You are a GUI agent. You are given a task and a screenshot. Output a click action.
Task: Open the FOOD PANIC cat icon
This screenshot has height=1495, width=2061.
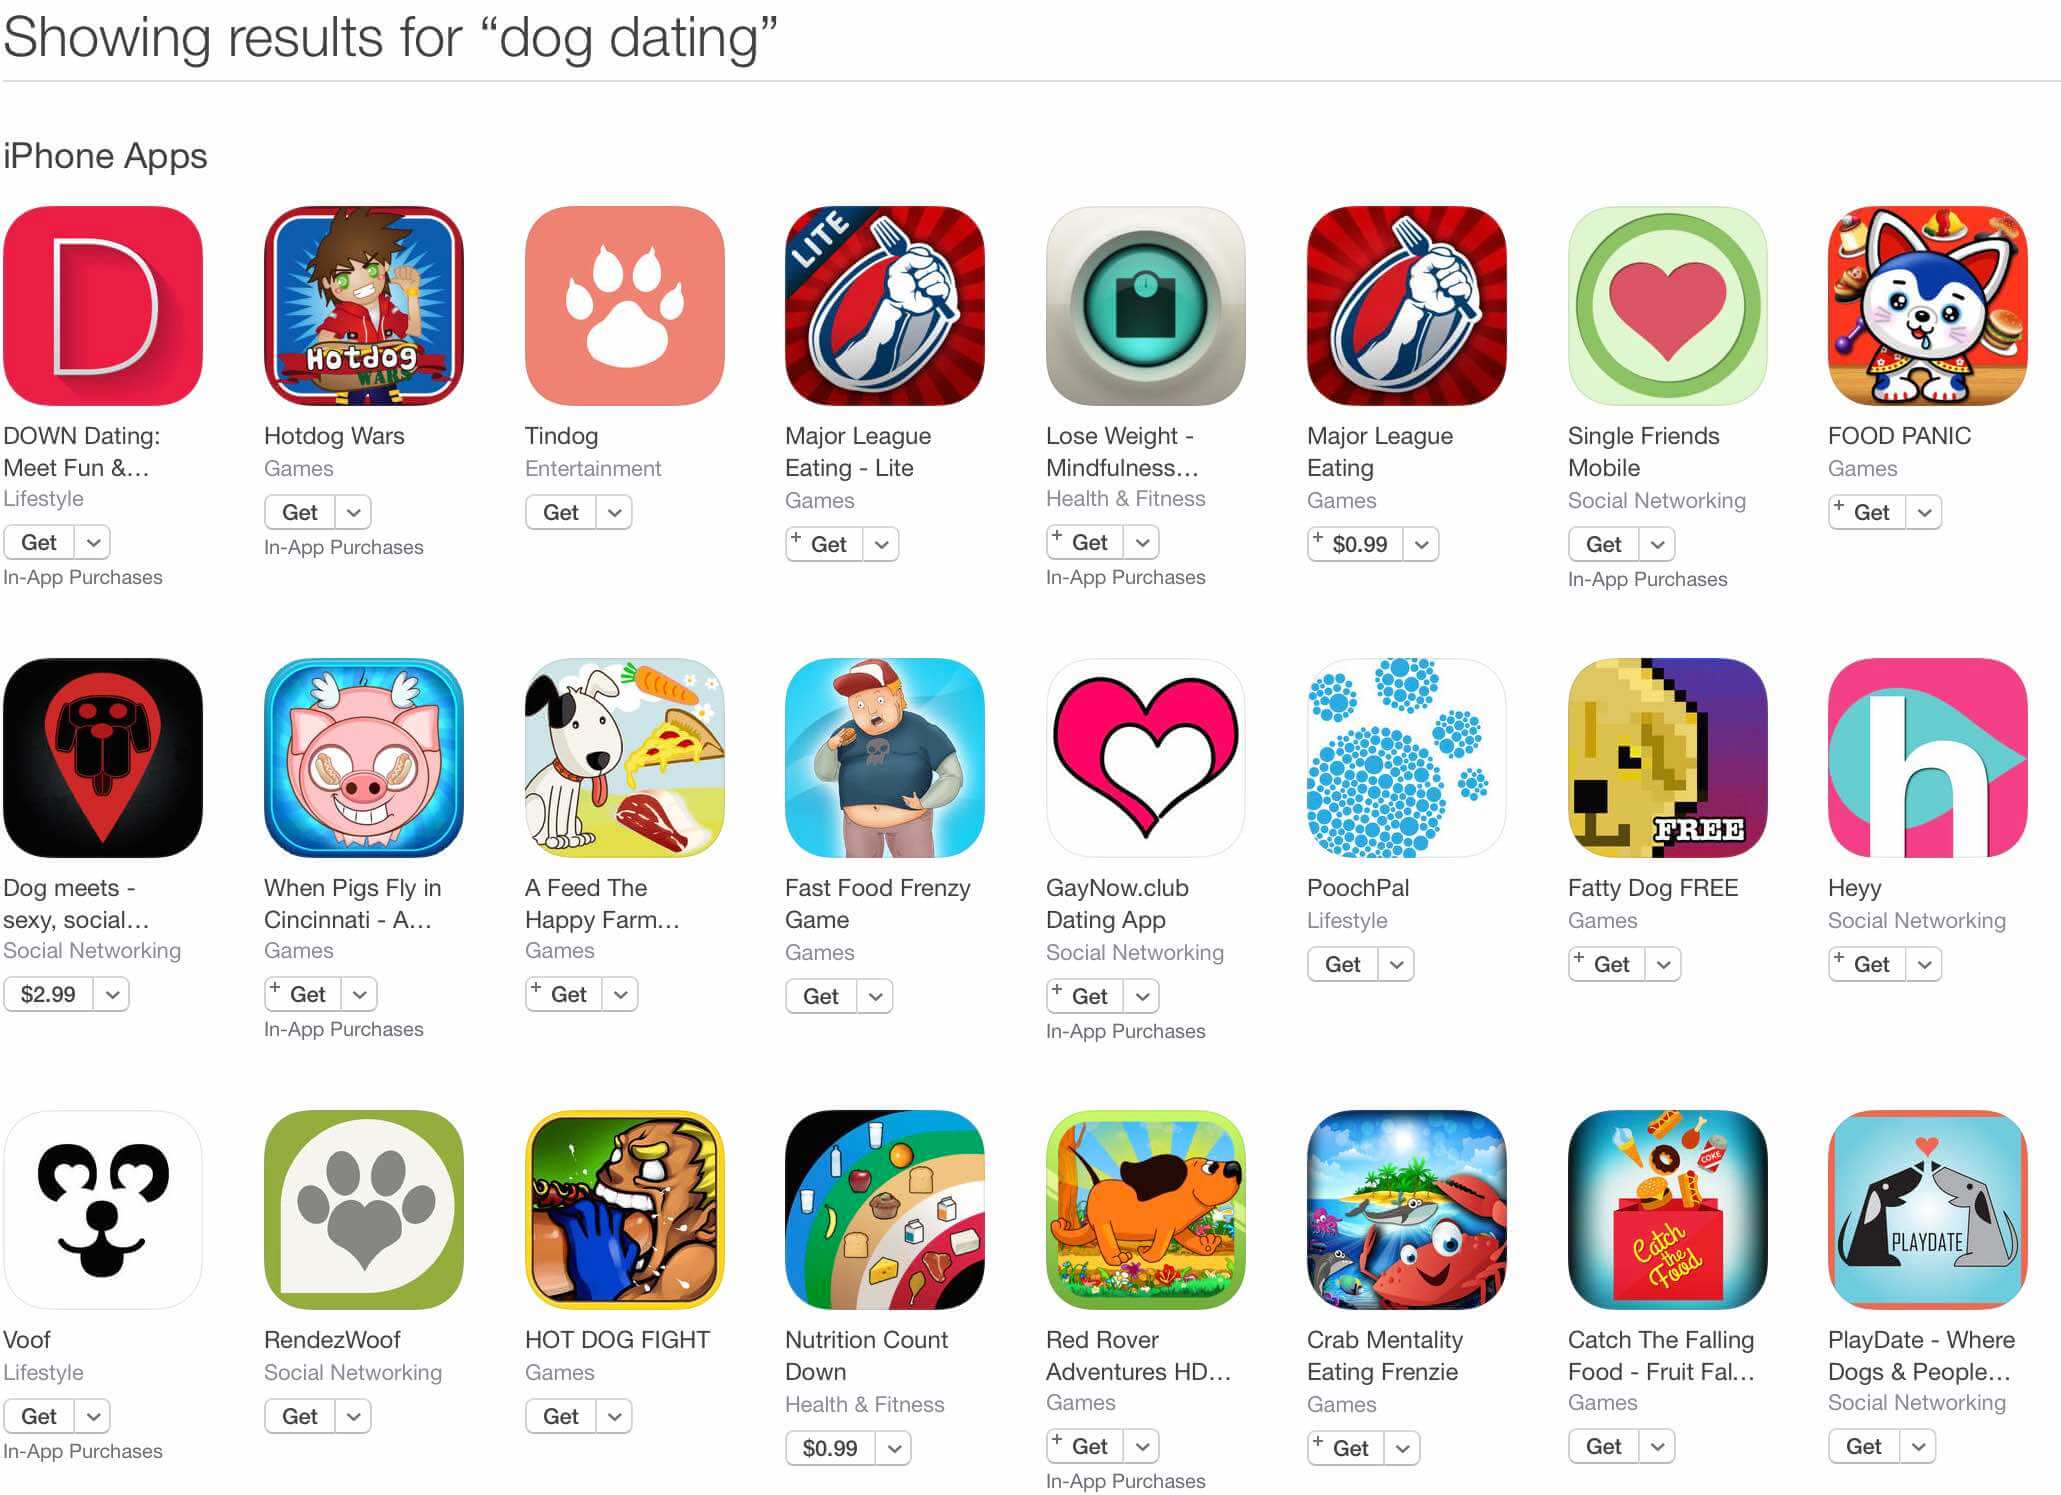click(1927, 306)
